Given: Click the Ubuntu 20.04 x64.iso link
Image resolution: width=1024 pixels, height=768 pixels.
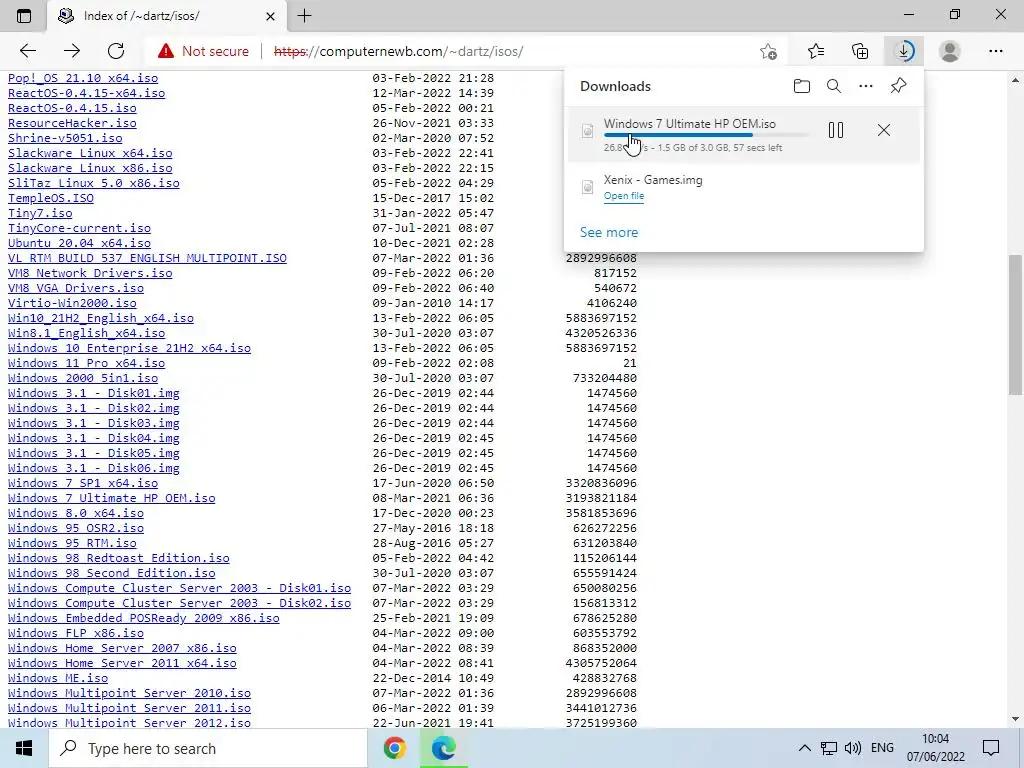Looking at the screenshot, I should [x=79, y=243].
